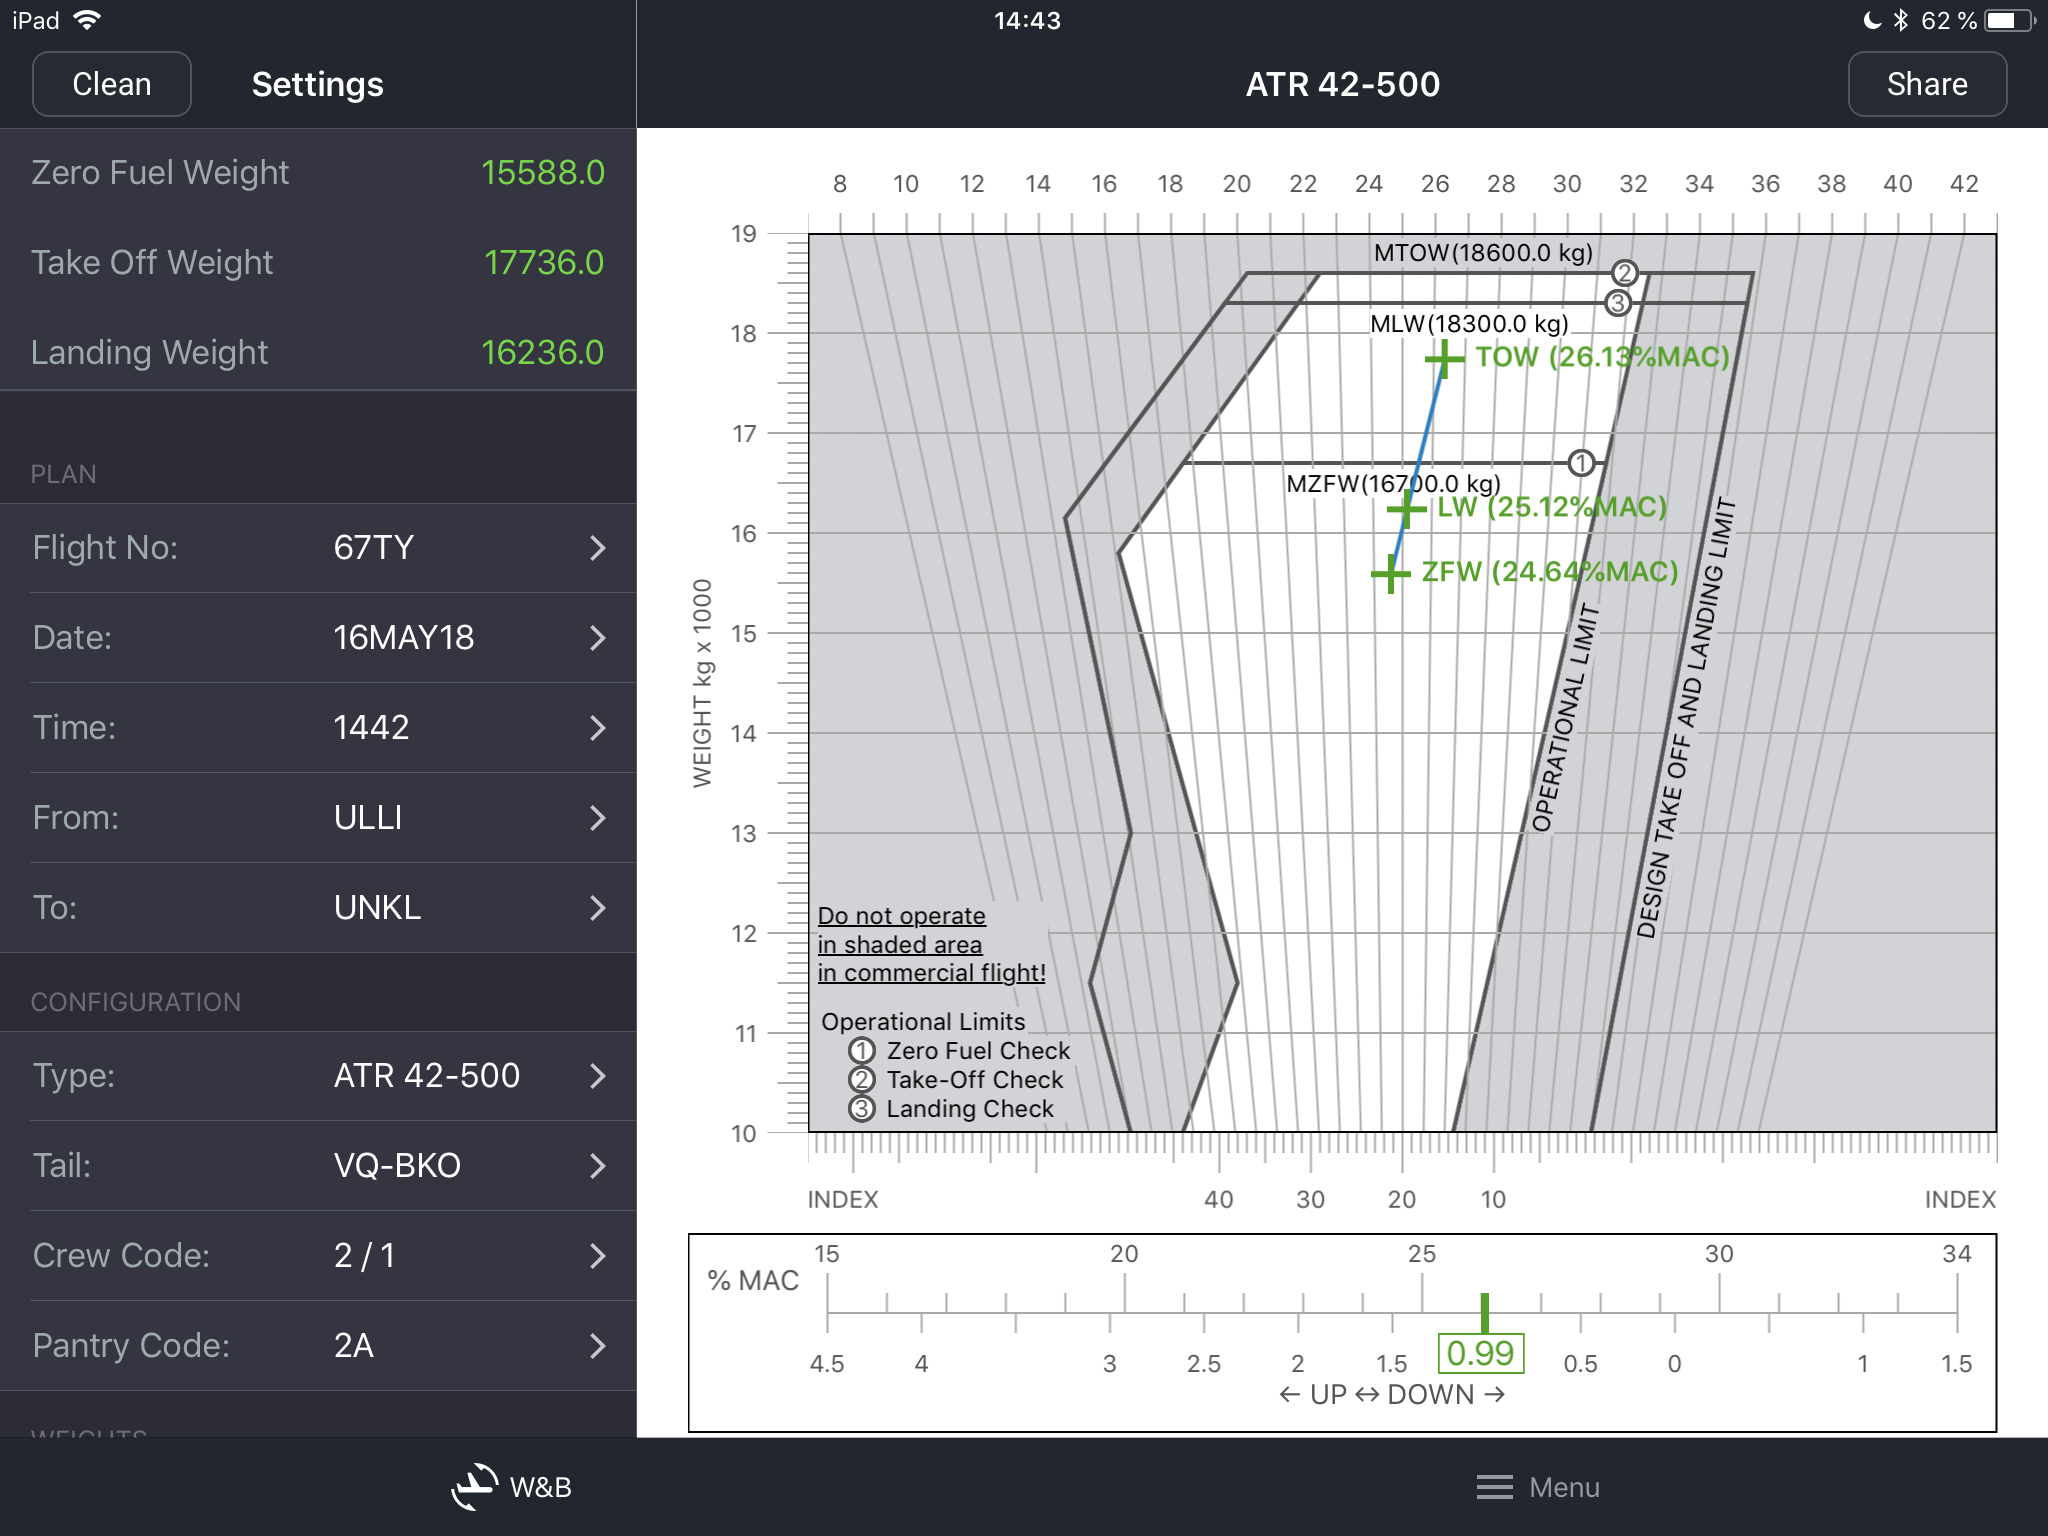Select circled 3 Landing Check marker on MLW line

(1617, 303)
